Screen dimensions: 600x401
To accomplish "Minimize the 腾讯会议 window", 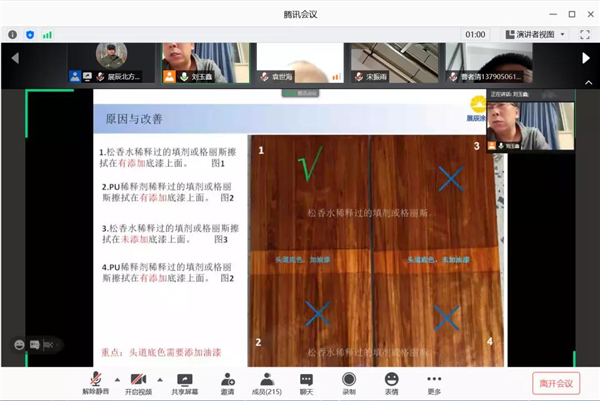I will [553, 14].
